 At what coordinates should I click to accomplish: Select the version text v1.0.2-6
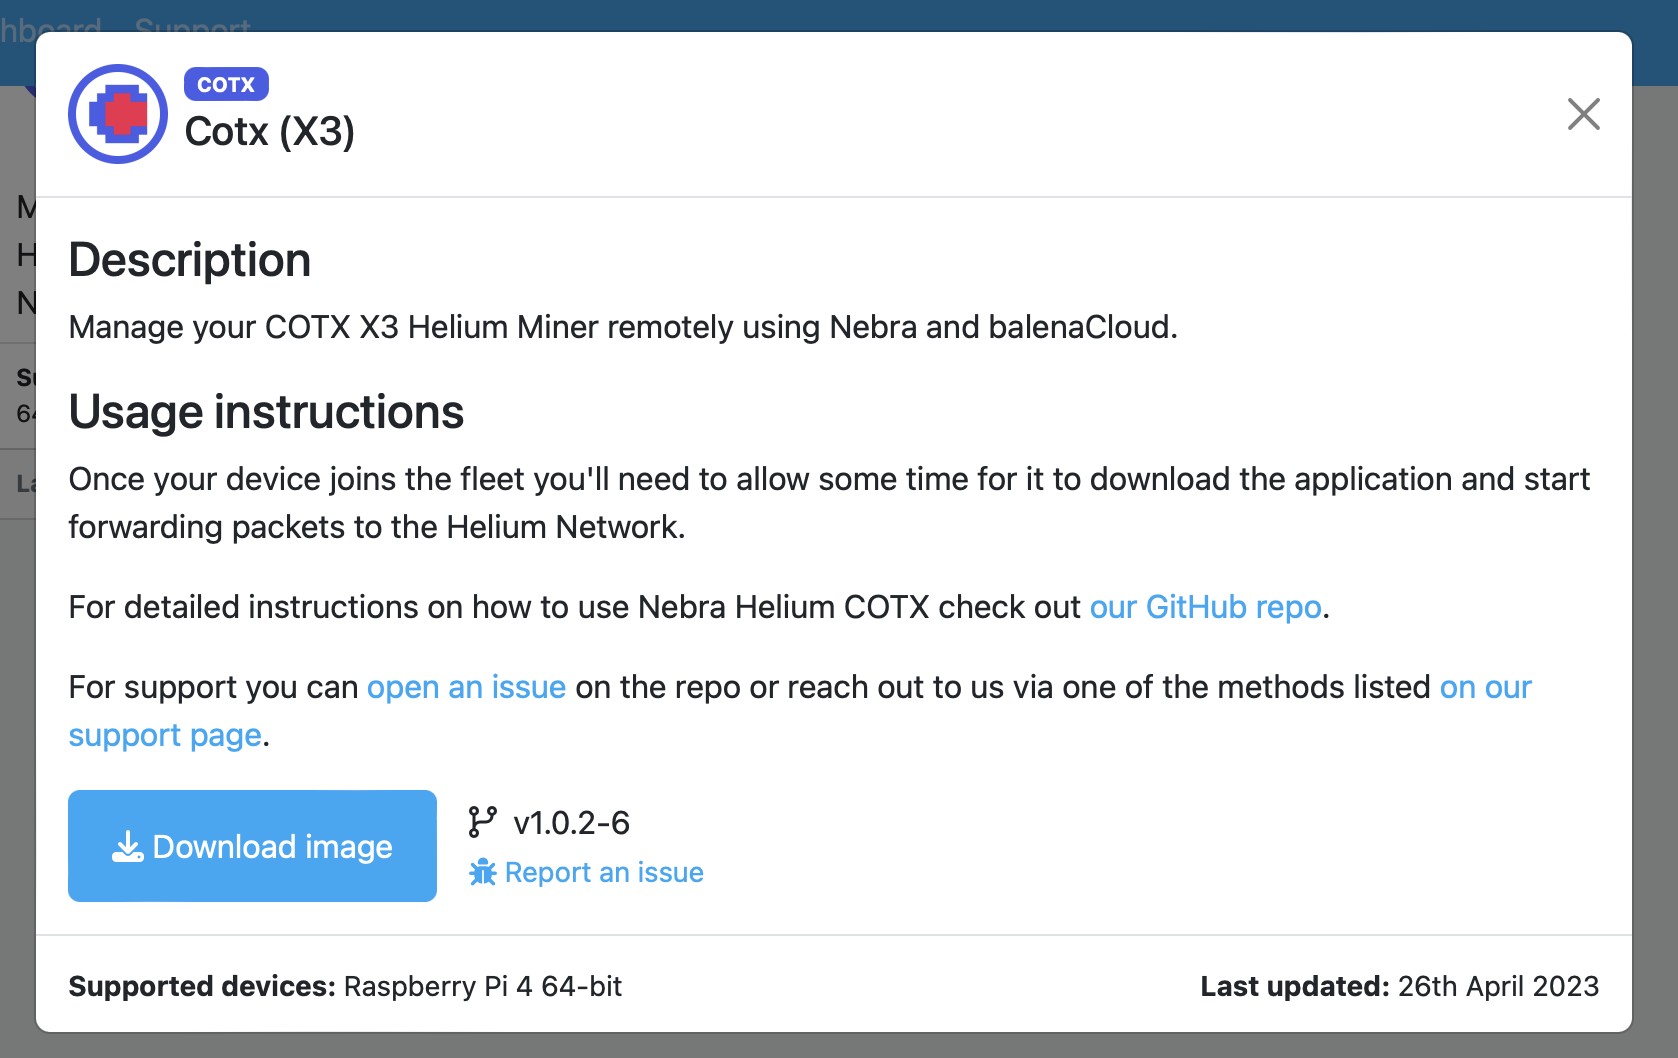(571, 823)
